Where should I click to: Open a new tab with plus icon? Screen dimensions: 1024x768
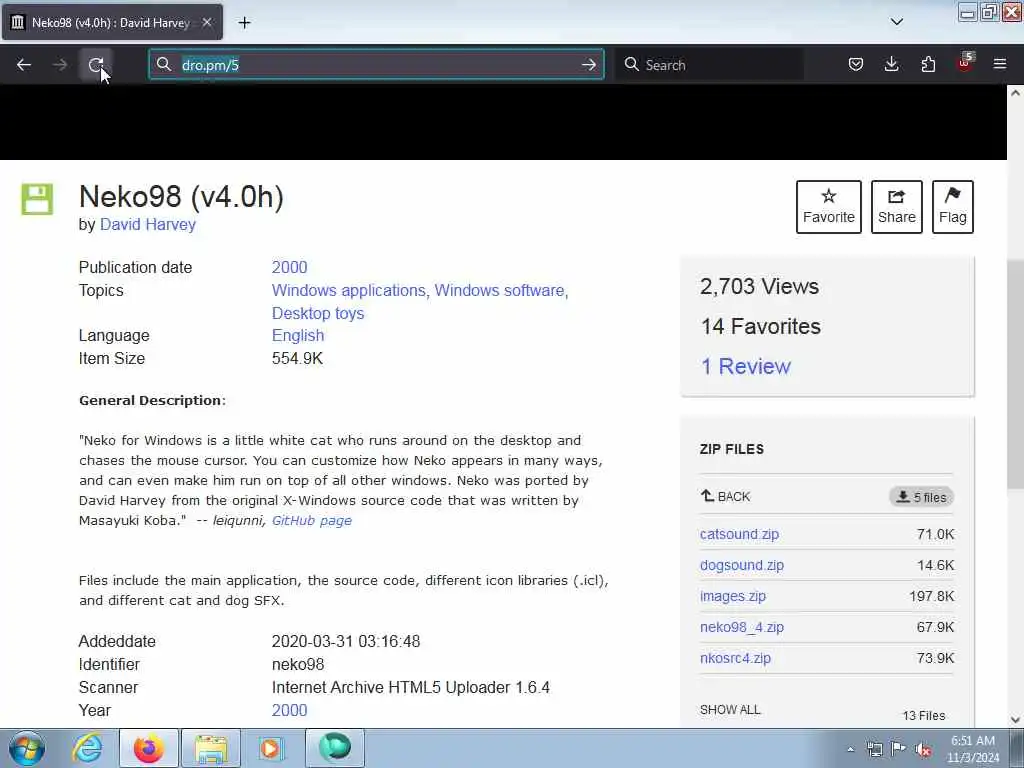[244, 23]
